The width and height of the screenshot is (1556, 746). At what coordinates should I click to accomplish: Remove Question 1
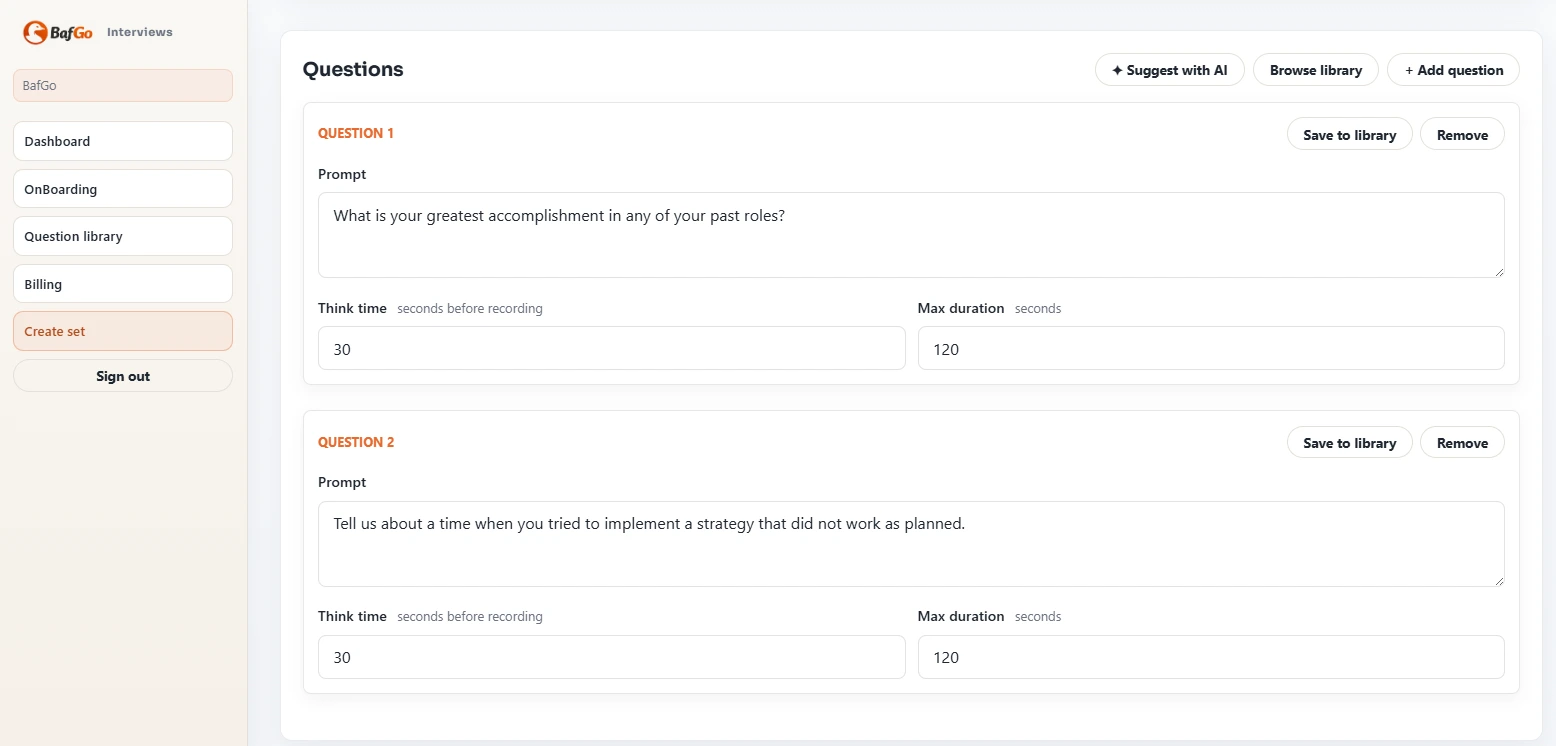[1462, 135]
